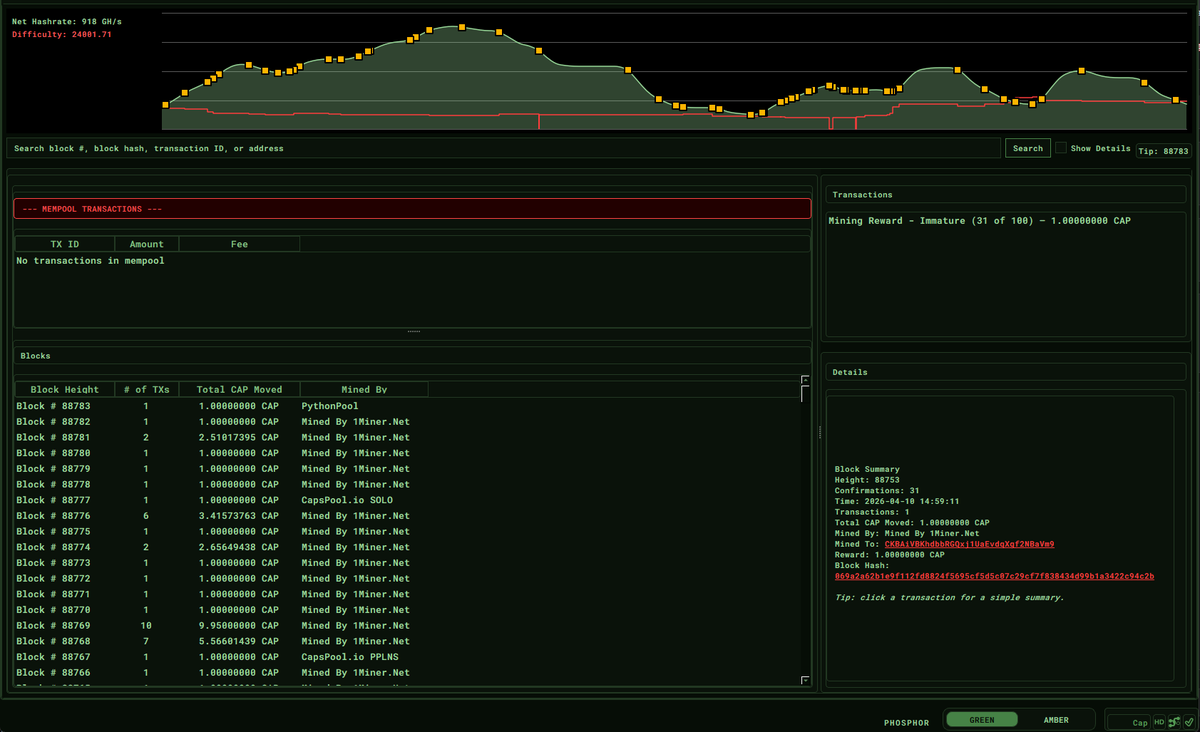Click the TX ID mempool column header
Screen dimensions: 1200x732
65,244
